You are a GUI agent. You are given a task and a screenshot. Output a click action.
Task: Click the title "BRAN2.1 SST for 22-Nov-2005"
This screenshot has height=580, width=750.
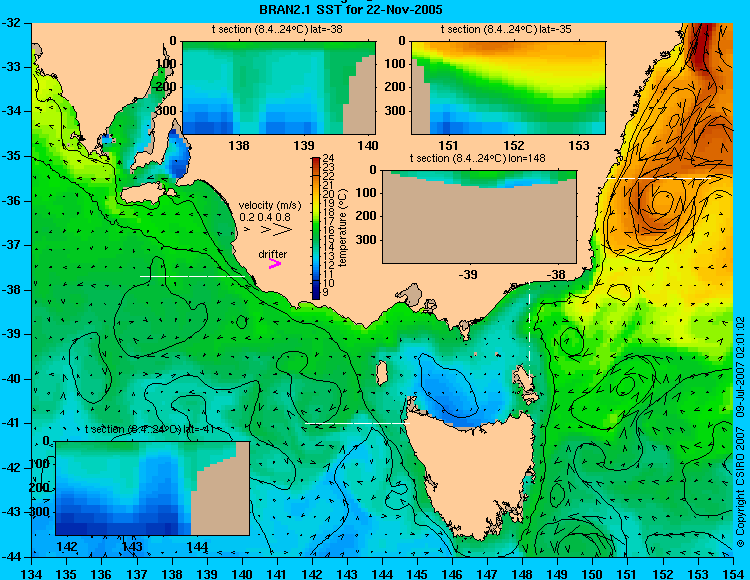pyautogui.click(x=351, y=9)
